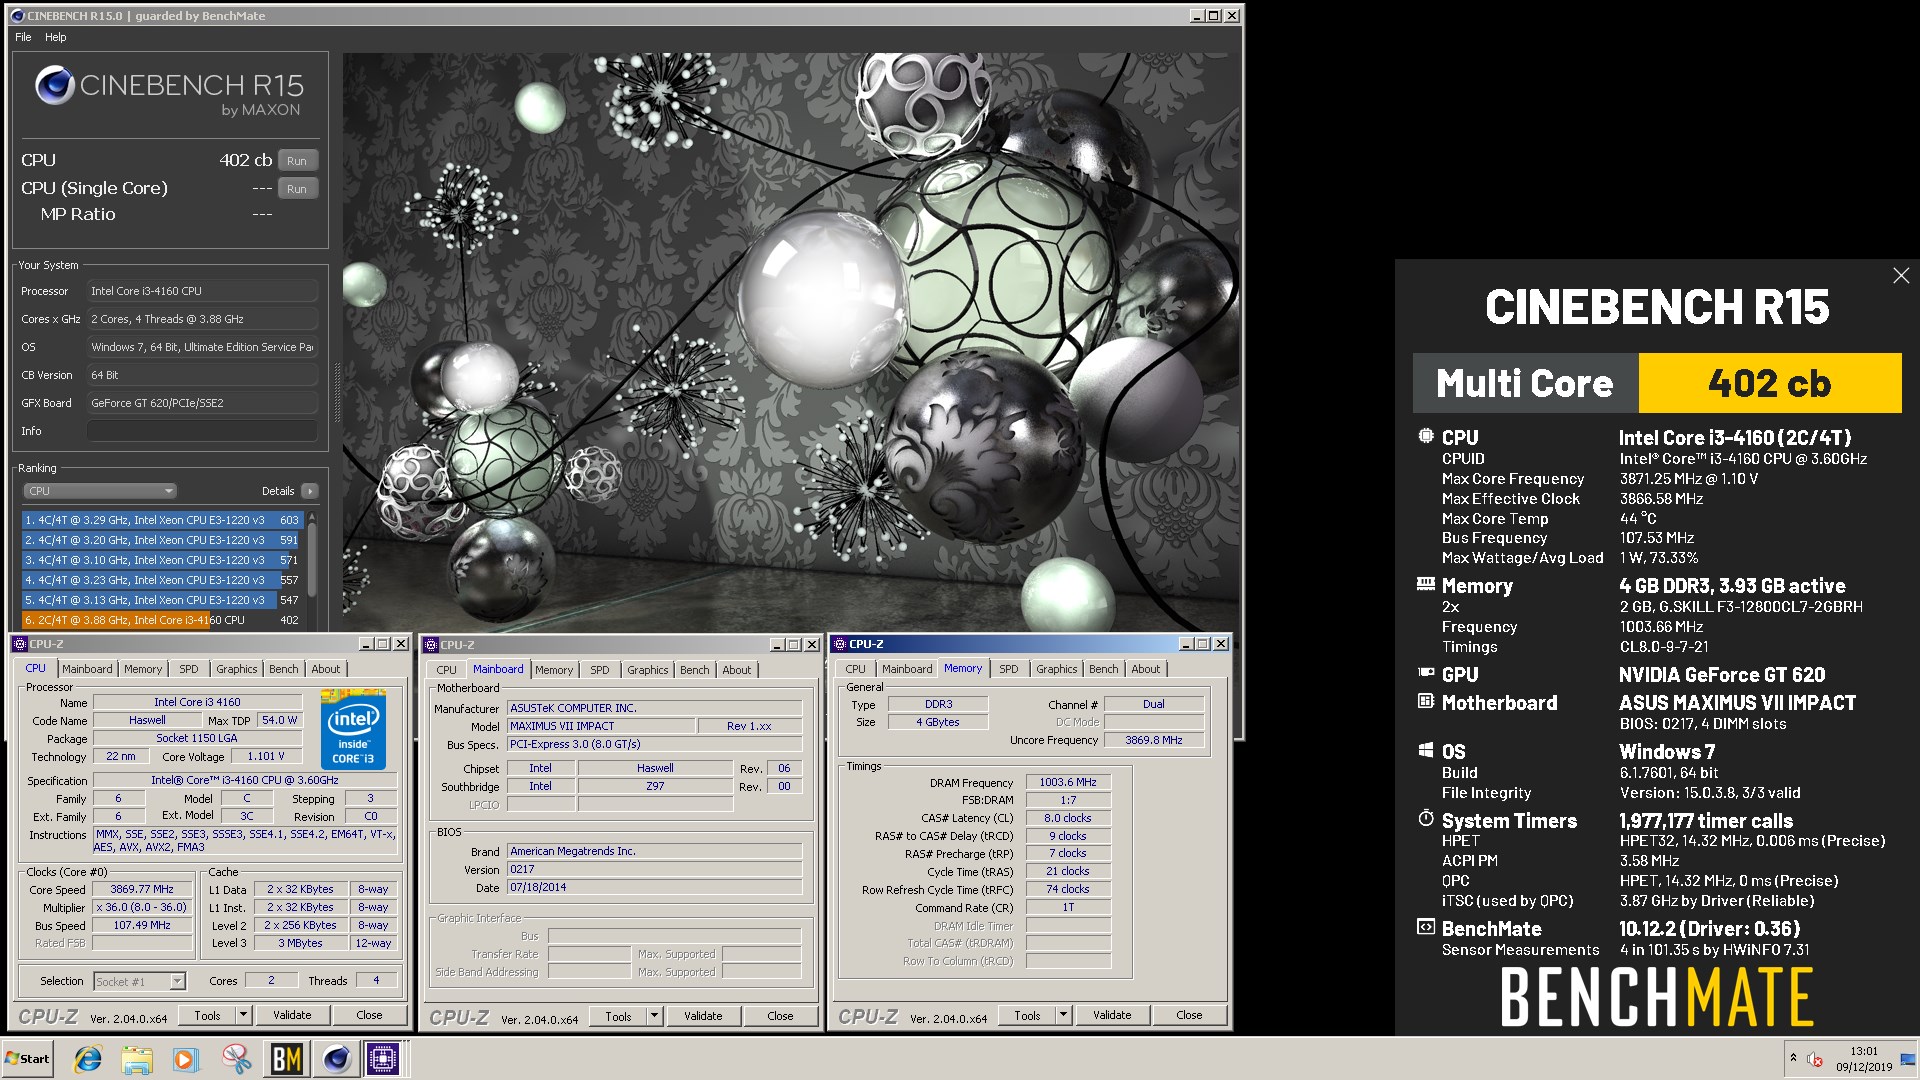Select CPU tab in CPU-Z Memory window
Screen dimensions: 1920x1080
(x=856, y=669)
